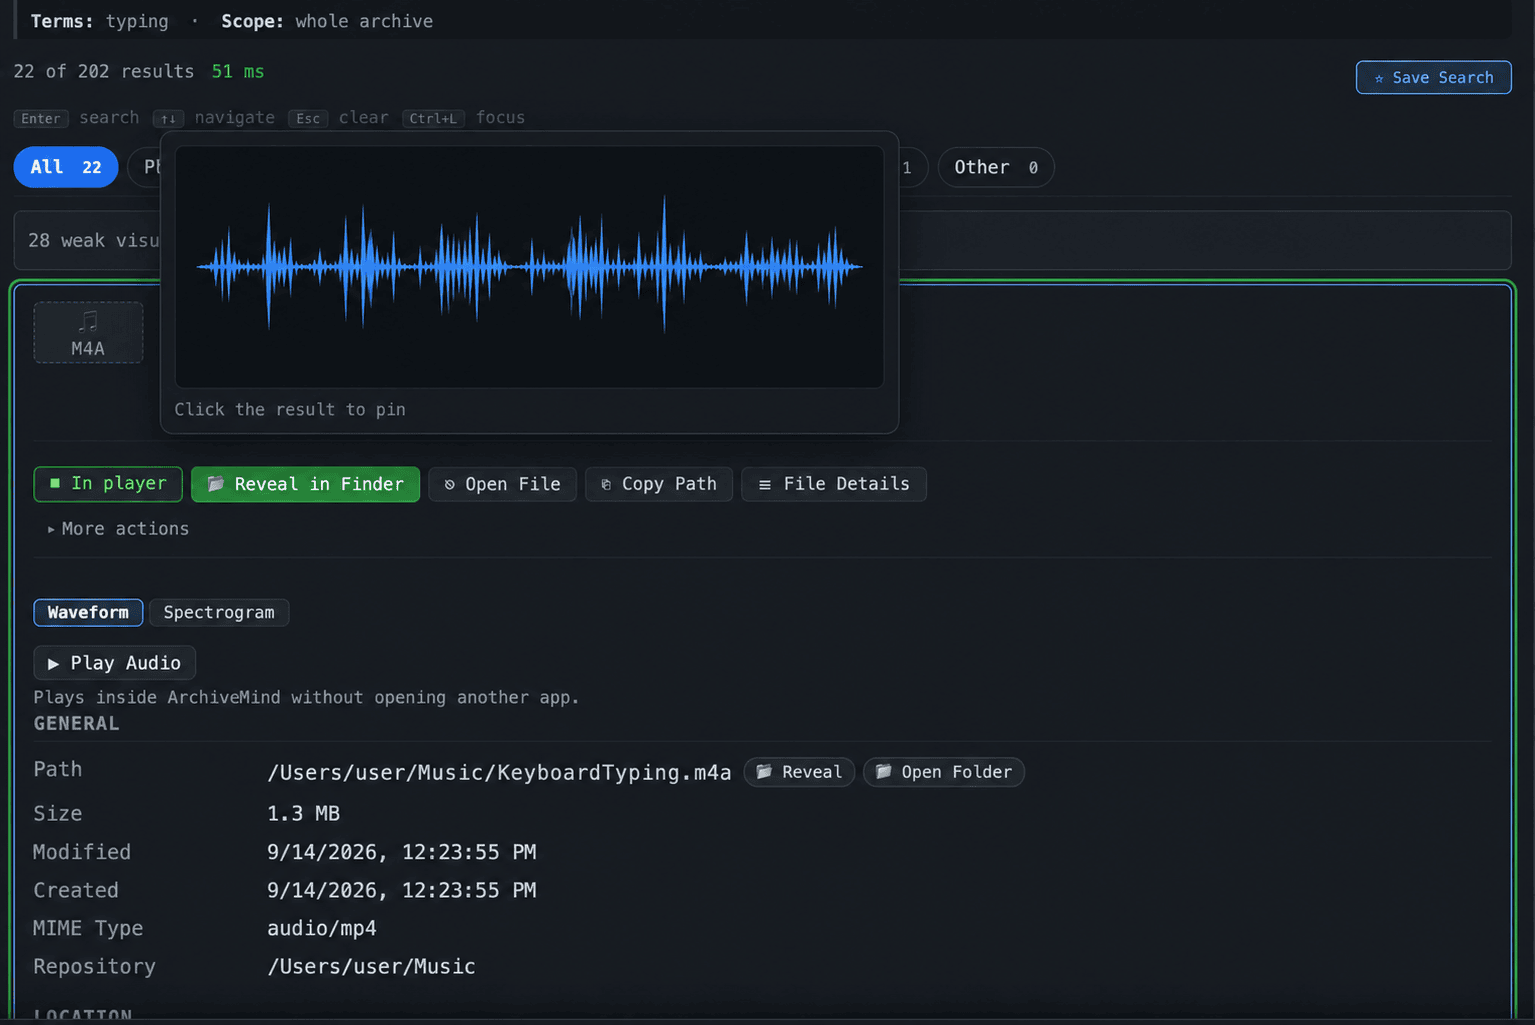The image size is (1535, 1025).
Task: Click the Save Search button
Action: 1433,77
